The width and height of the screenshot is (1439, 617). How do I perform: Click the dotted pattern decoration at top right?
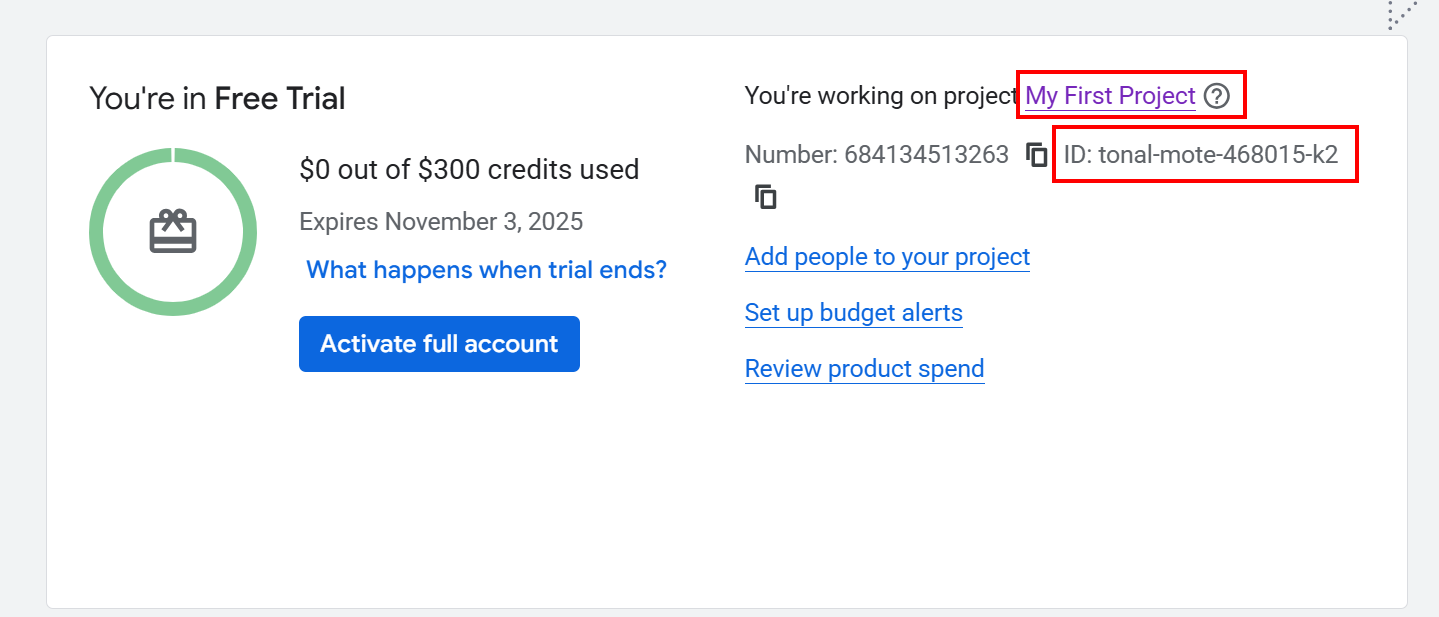tap(1402, 16)
